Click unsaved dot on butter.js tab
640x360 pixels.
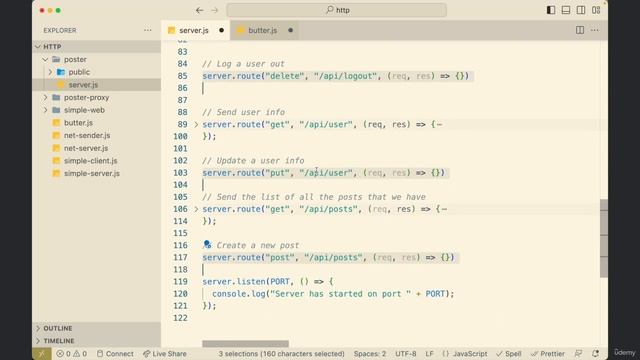(290, 30)
